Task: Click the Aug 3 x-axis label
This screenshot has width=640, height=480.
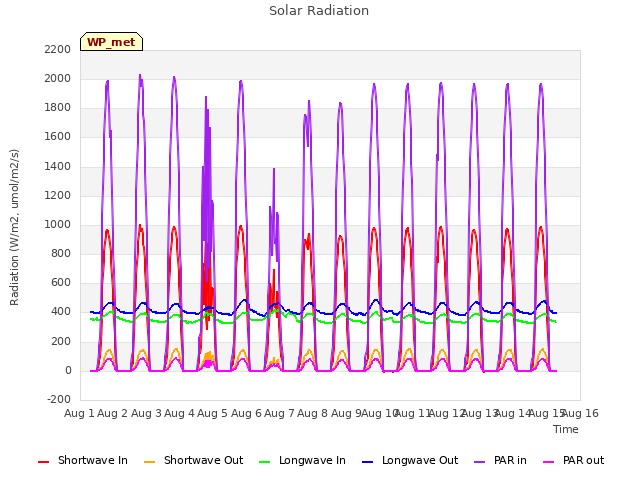Action: tap(146, 413)
